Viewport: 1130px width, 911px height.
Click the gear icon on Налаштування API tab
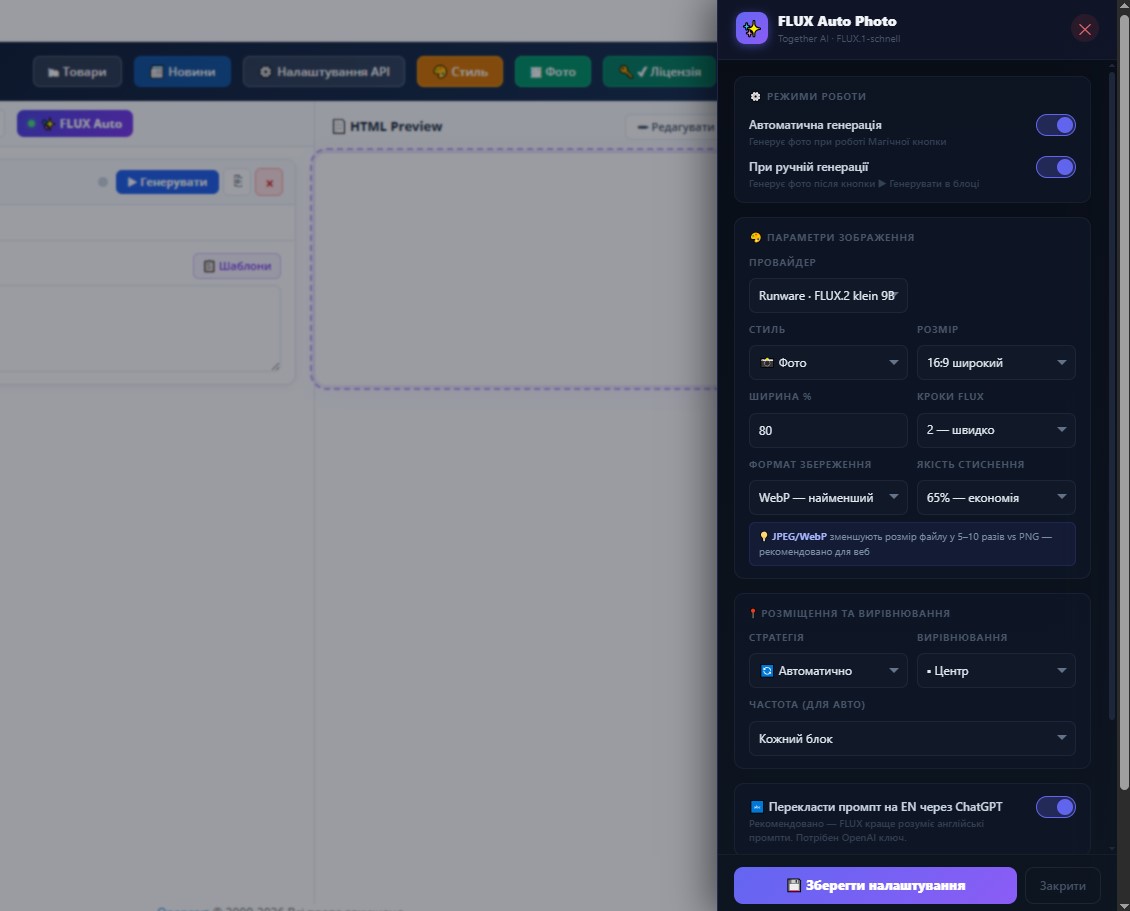(265, 71)
